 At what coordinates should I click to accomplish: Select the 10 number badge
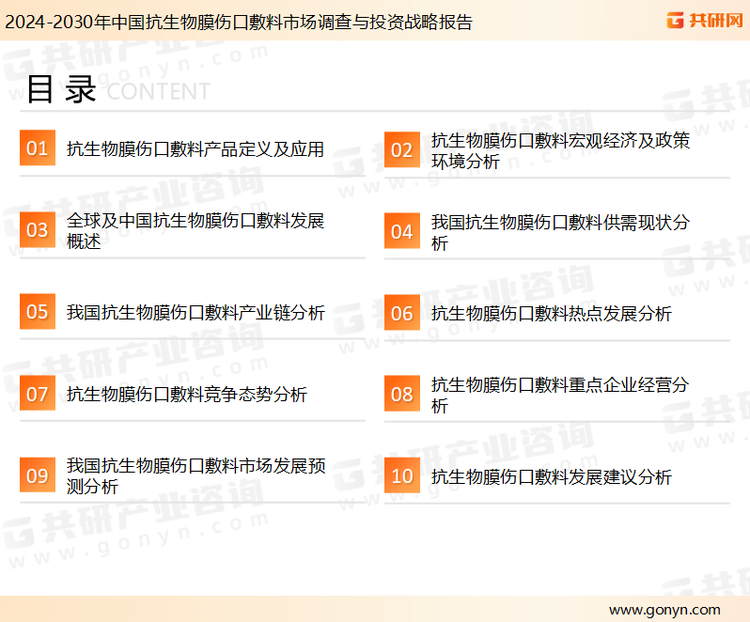click(401, 476)
